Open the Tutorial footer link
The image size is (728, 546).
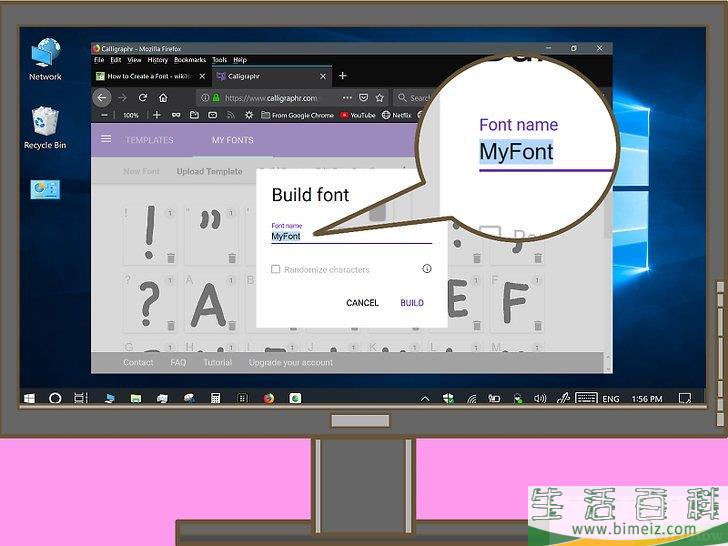[x=217, y=363]
